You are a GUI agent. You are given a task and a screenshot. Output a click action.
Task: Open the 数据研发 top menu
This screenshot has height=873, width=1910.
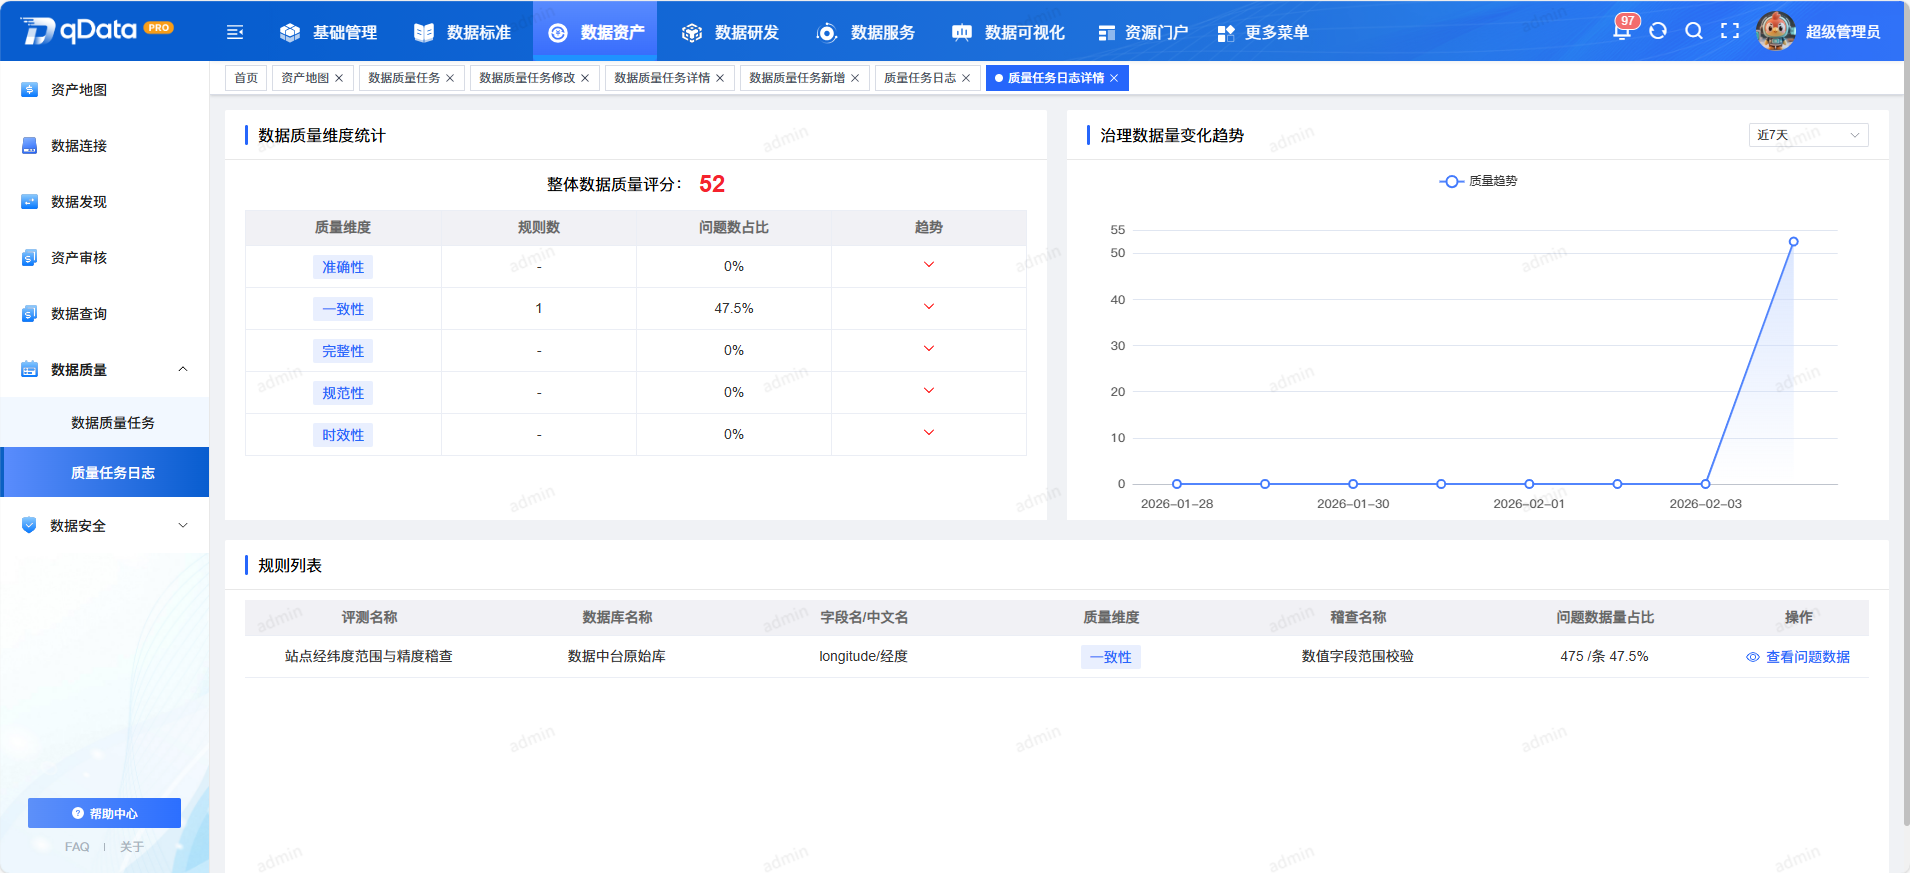point(730,32)
